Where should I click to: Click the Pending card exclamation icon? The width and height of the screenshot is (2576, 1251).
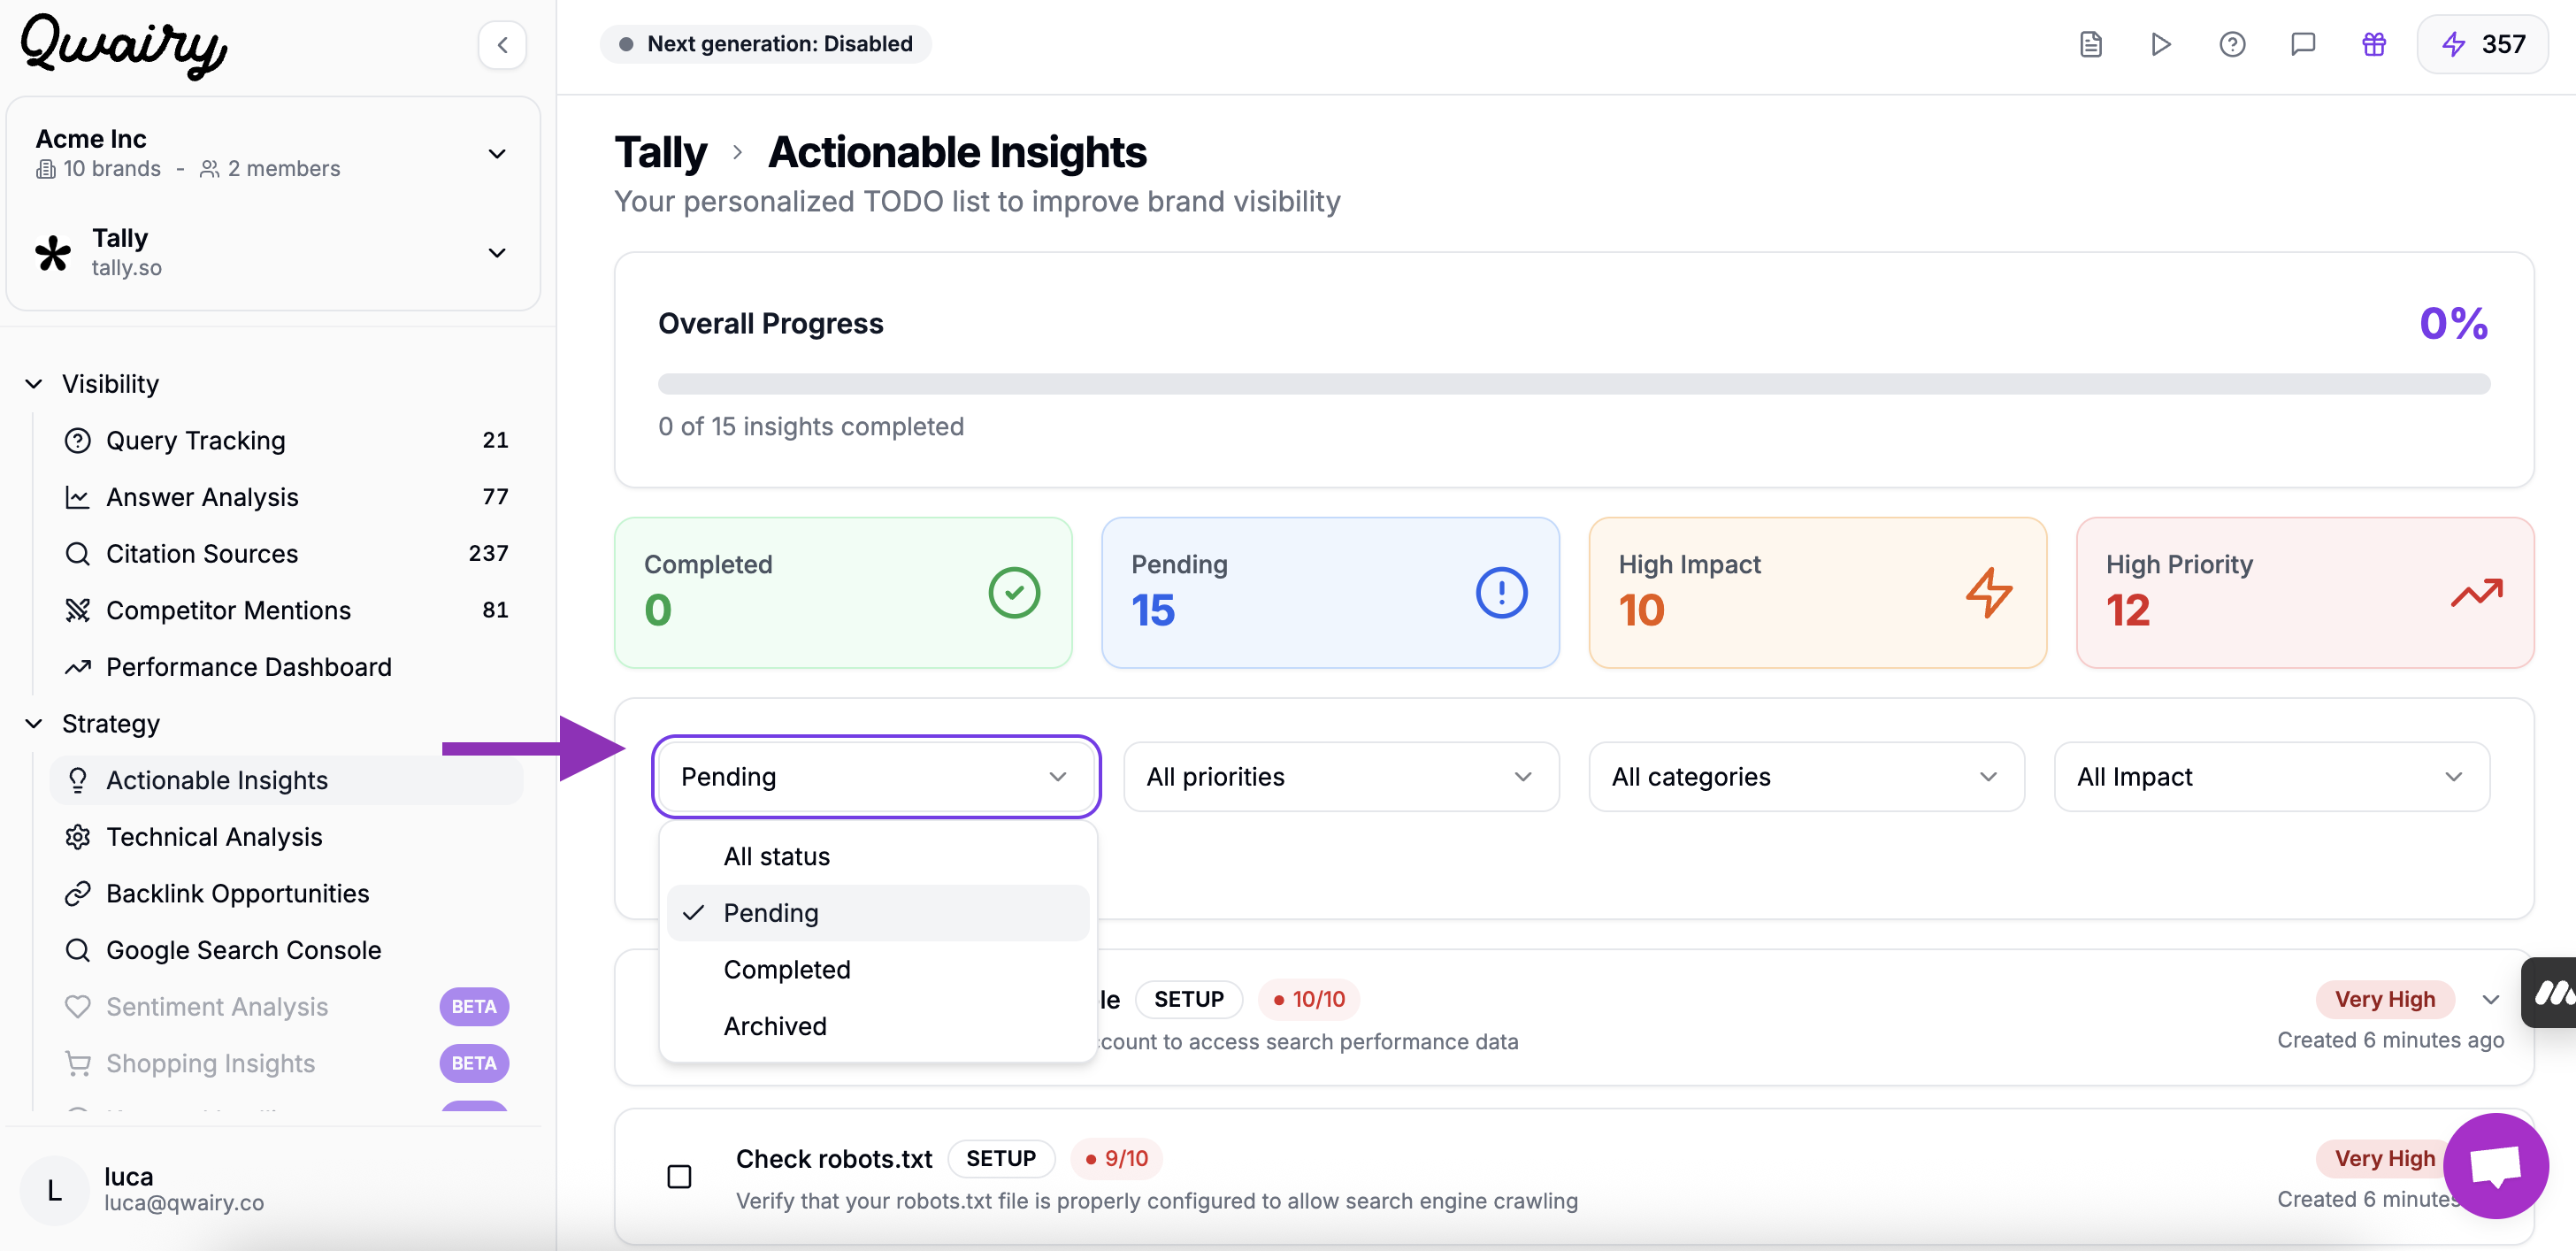click(1501, 593)
